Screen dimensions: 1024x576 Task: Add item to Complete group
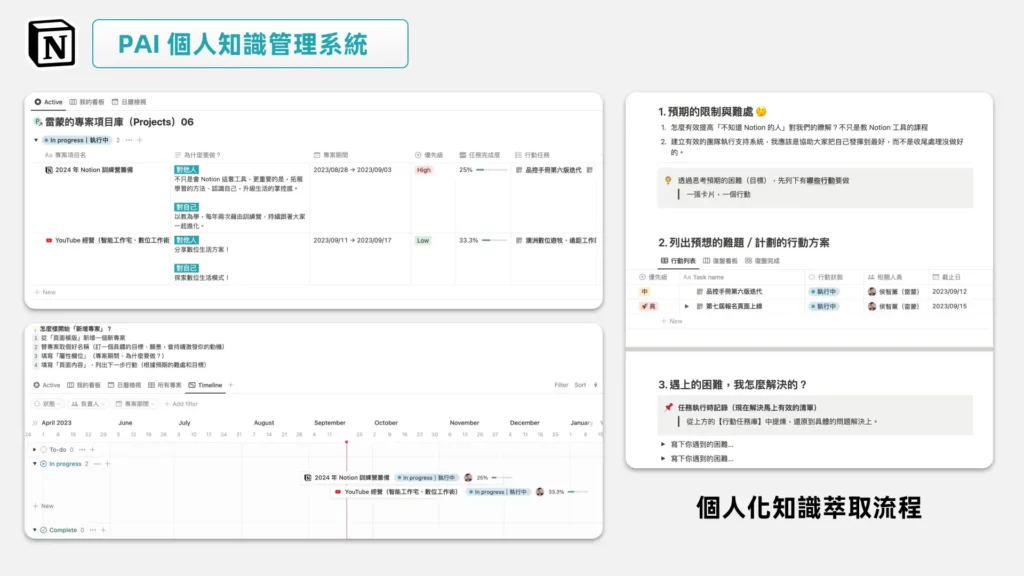[x=103, y=530]
